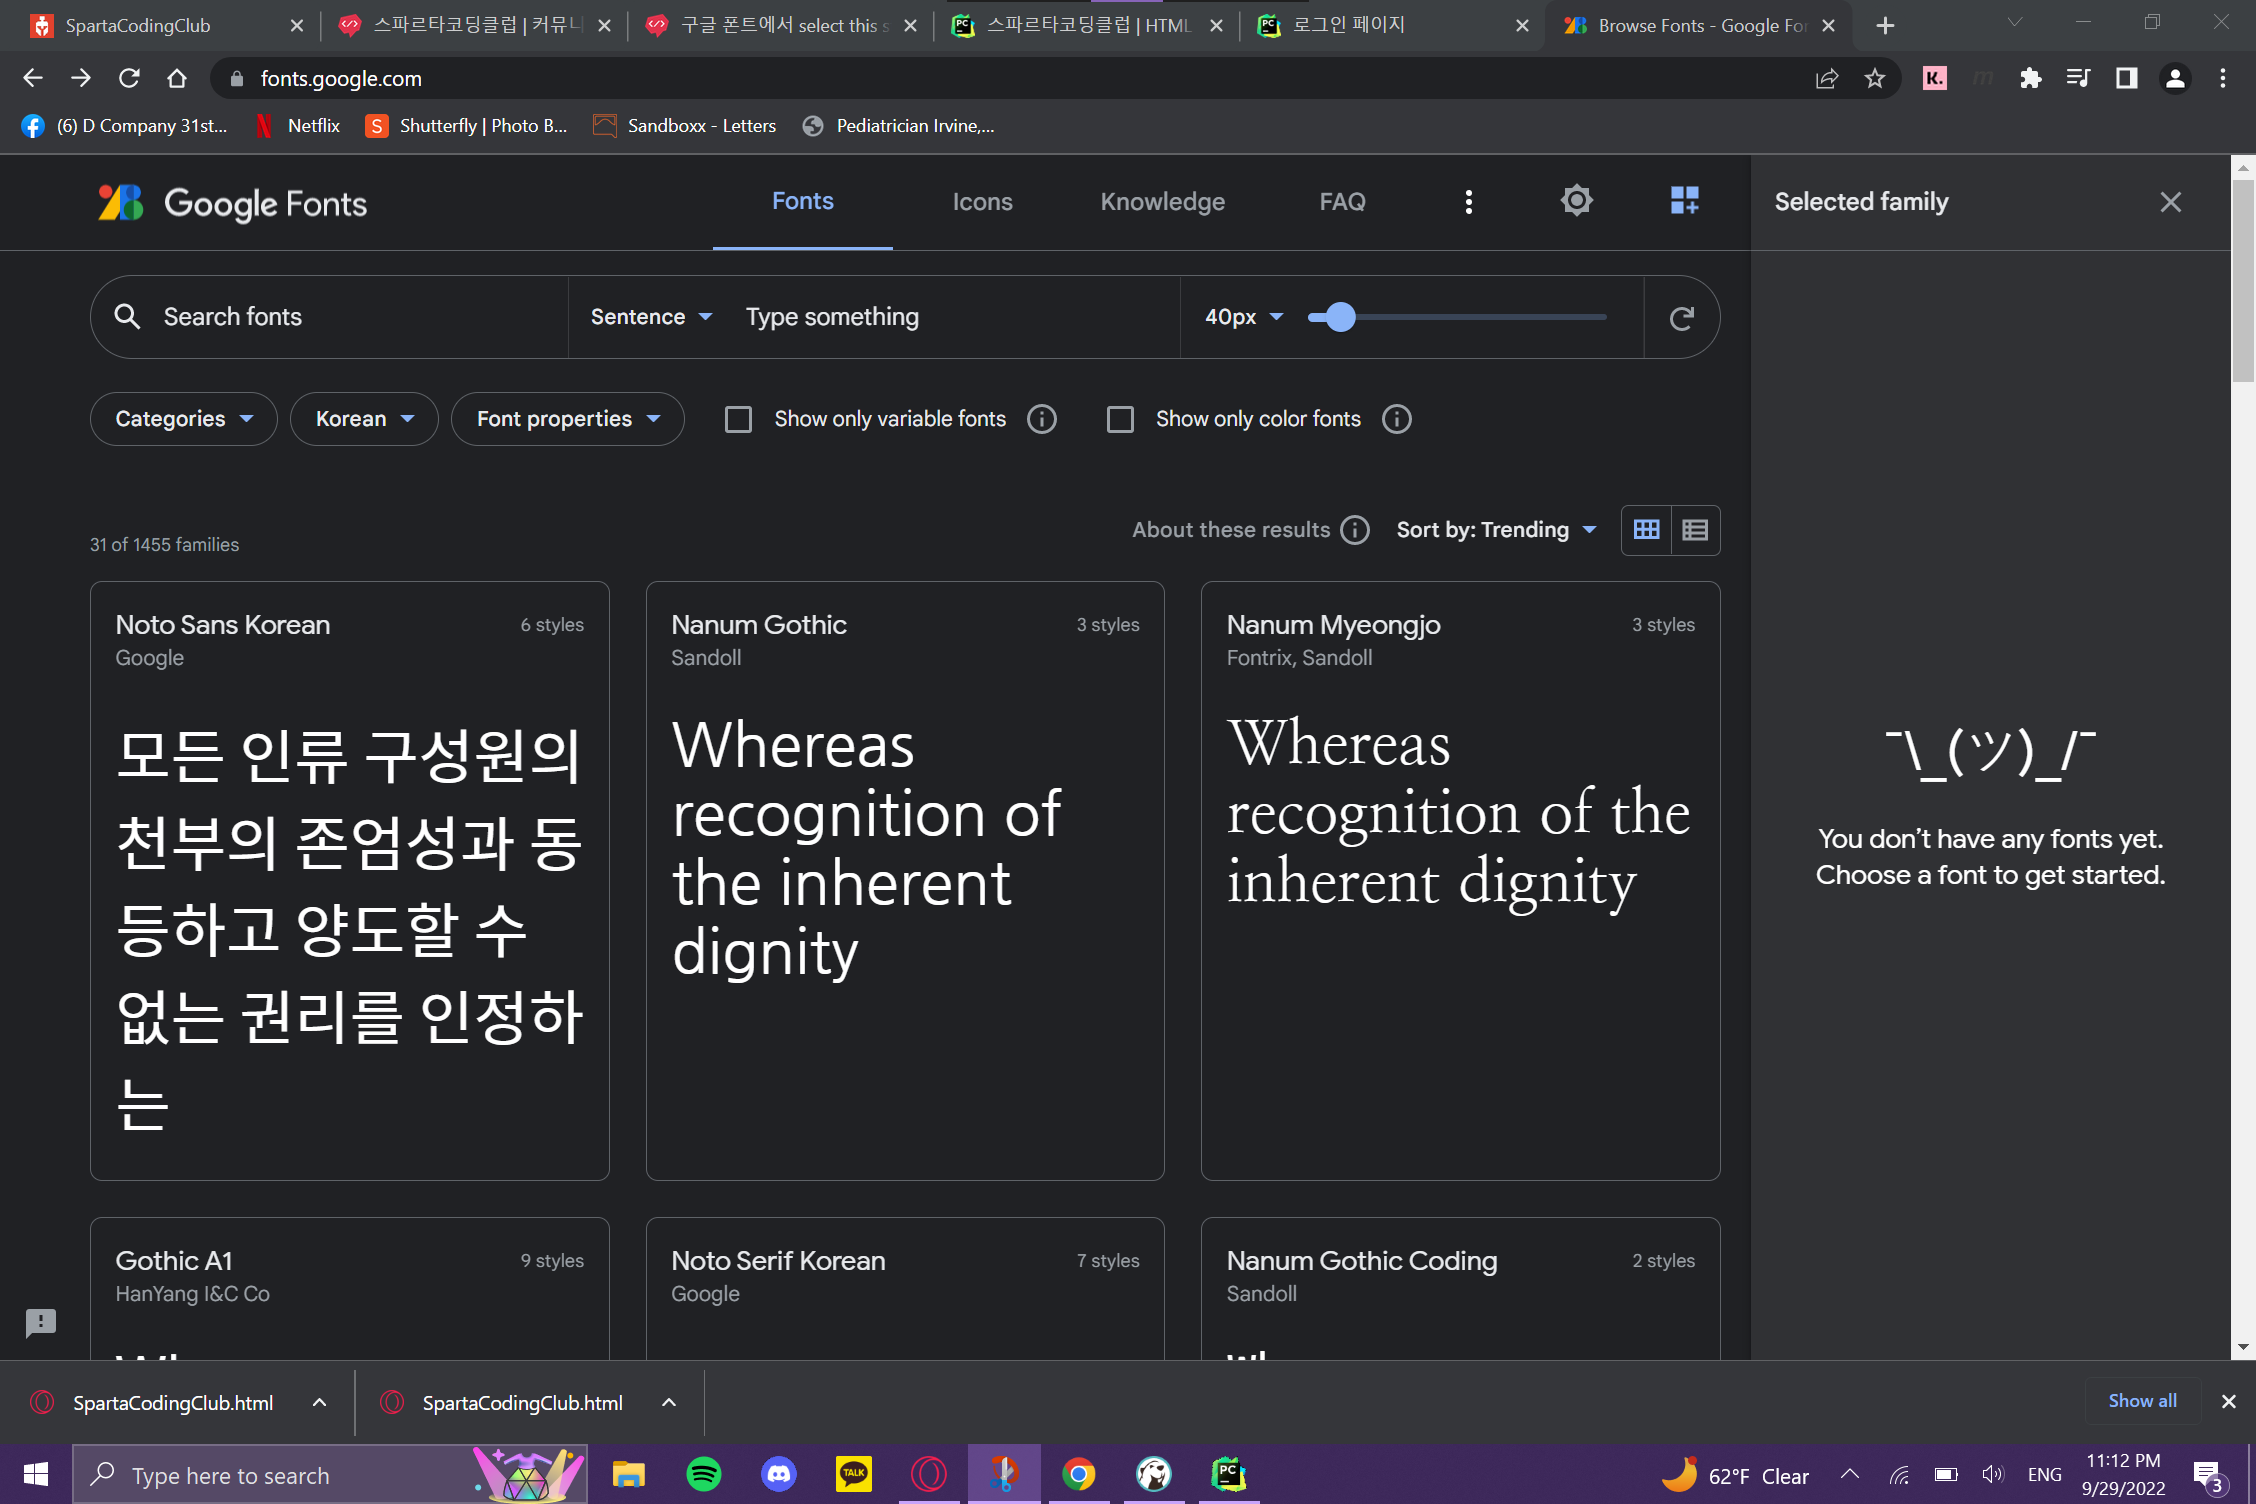Open a new browser tab
The width and height of the screenshot is (2256, 1504).
[1886, 25]
